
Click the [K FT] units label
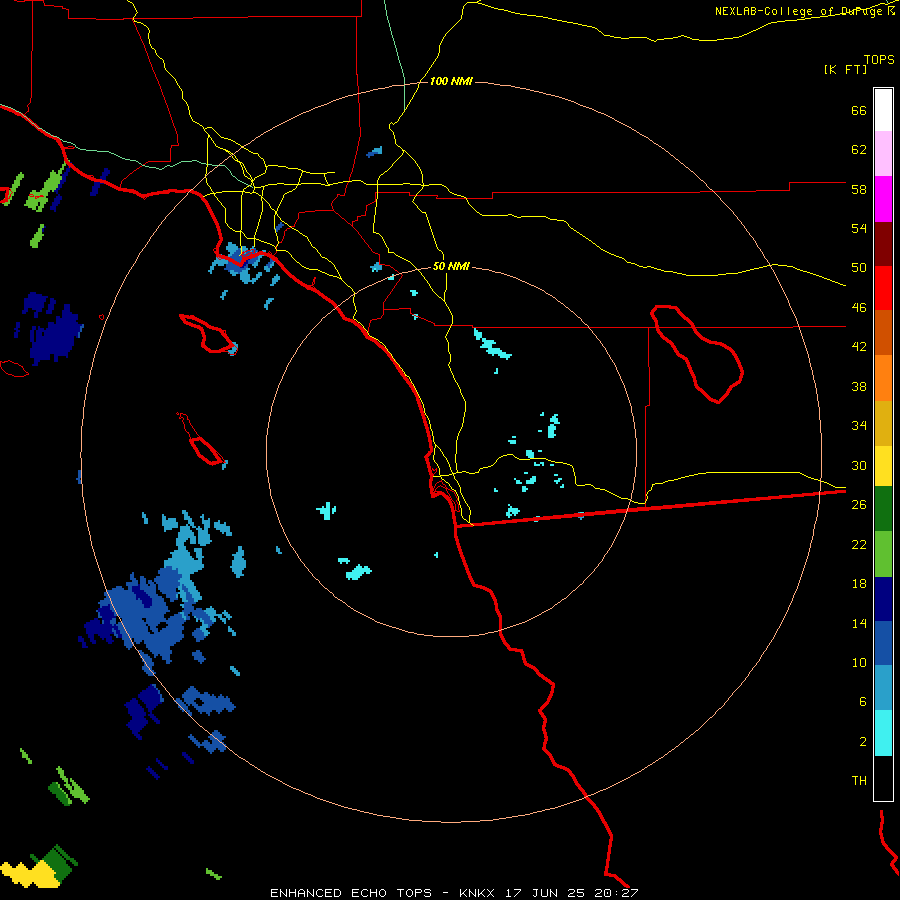tap(845, 69)
